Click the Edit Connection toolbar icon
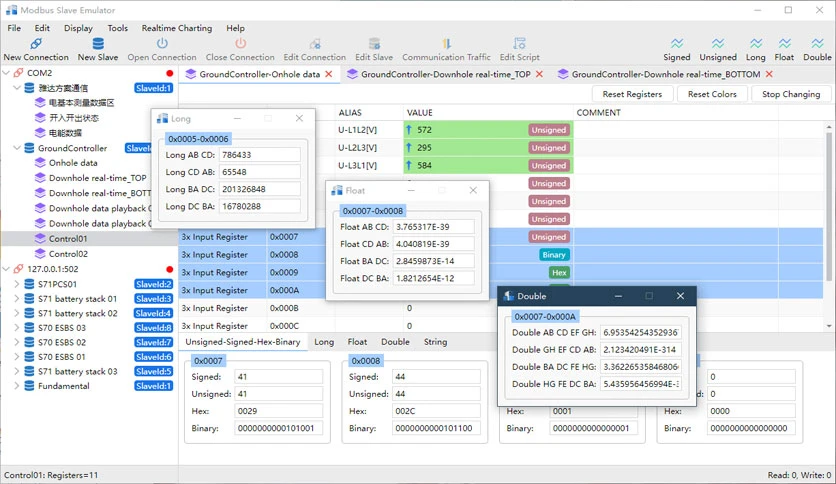 [315, 43]
